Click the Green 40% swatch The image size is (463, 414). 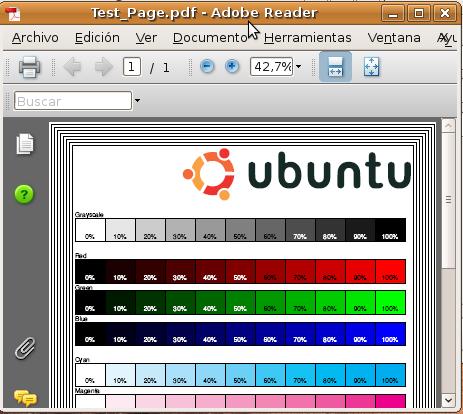(x=210, y=303)
